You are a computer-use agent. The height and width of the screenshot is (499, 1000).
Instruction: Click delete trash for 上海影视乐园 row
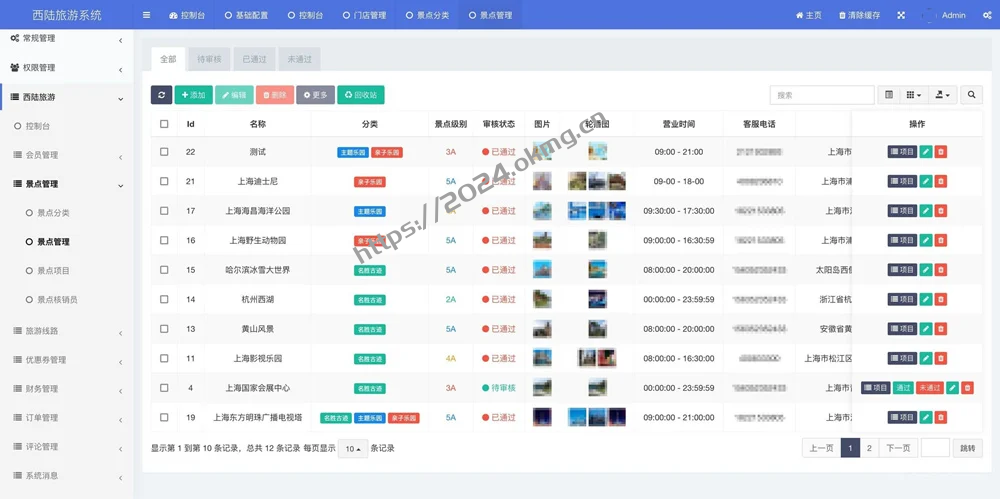click(941, 358)
